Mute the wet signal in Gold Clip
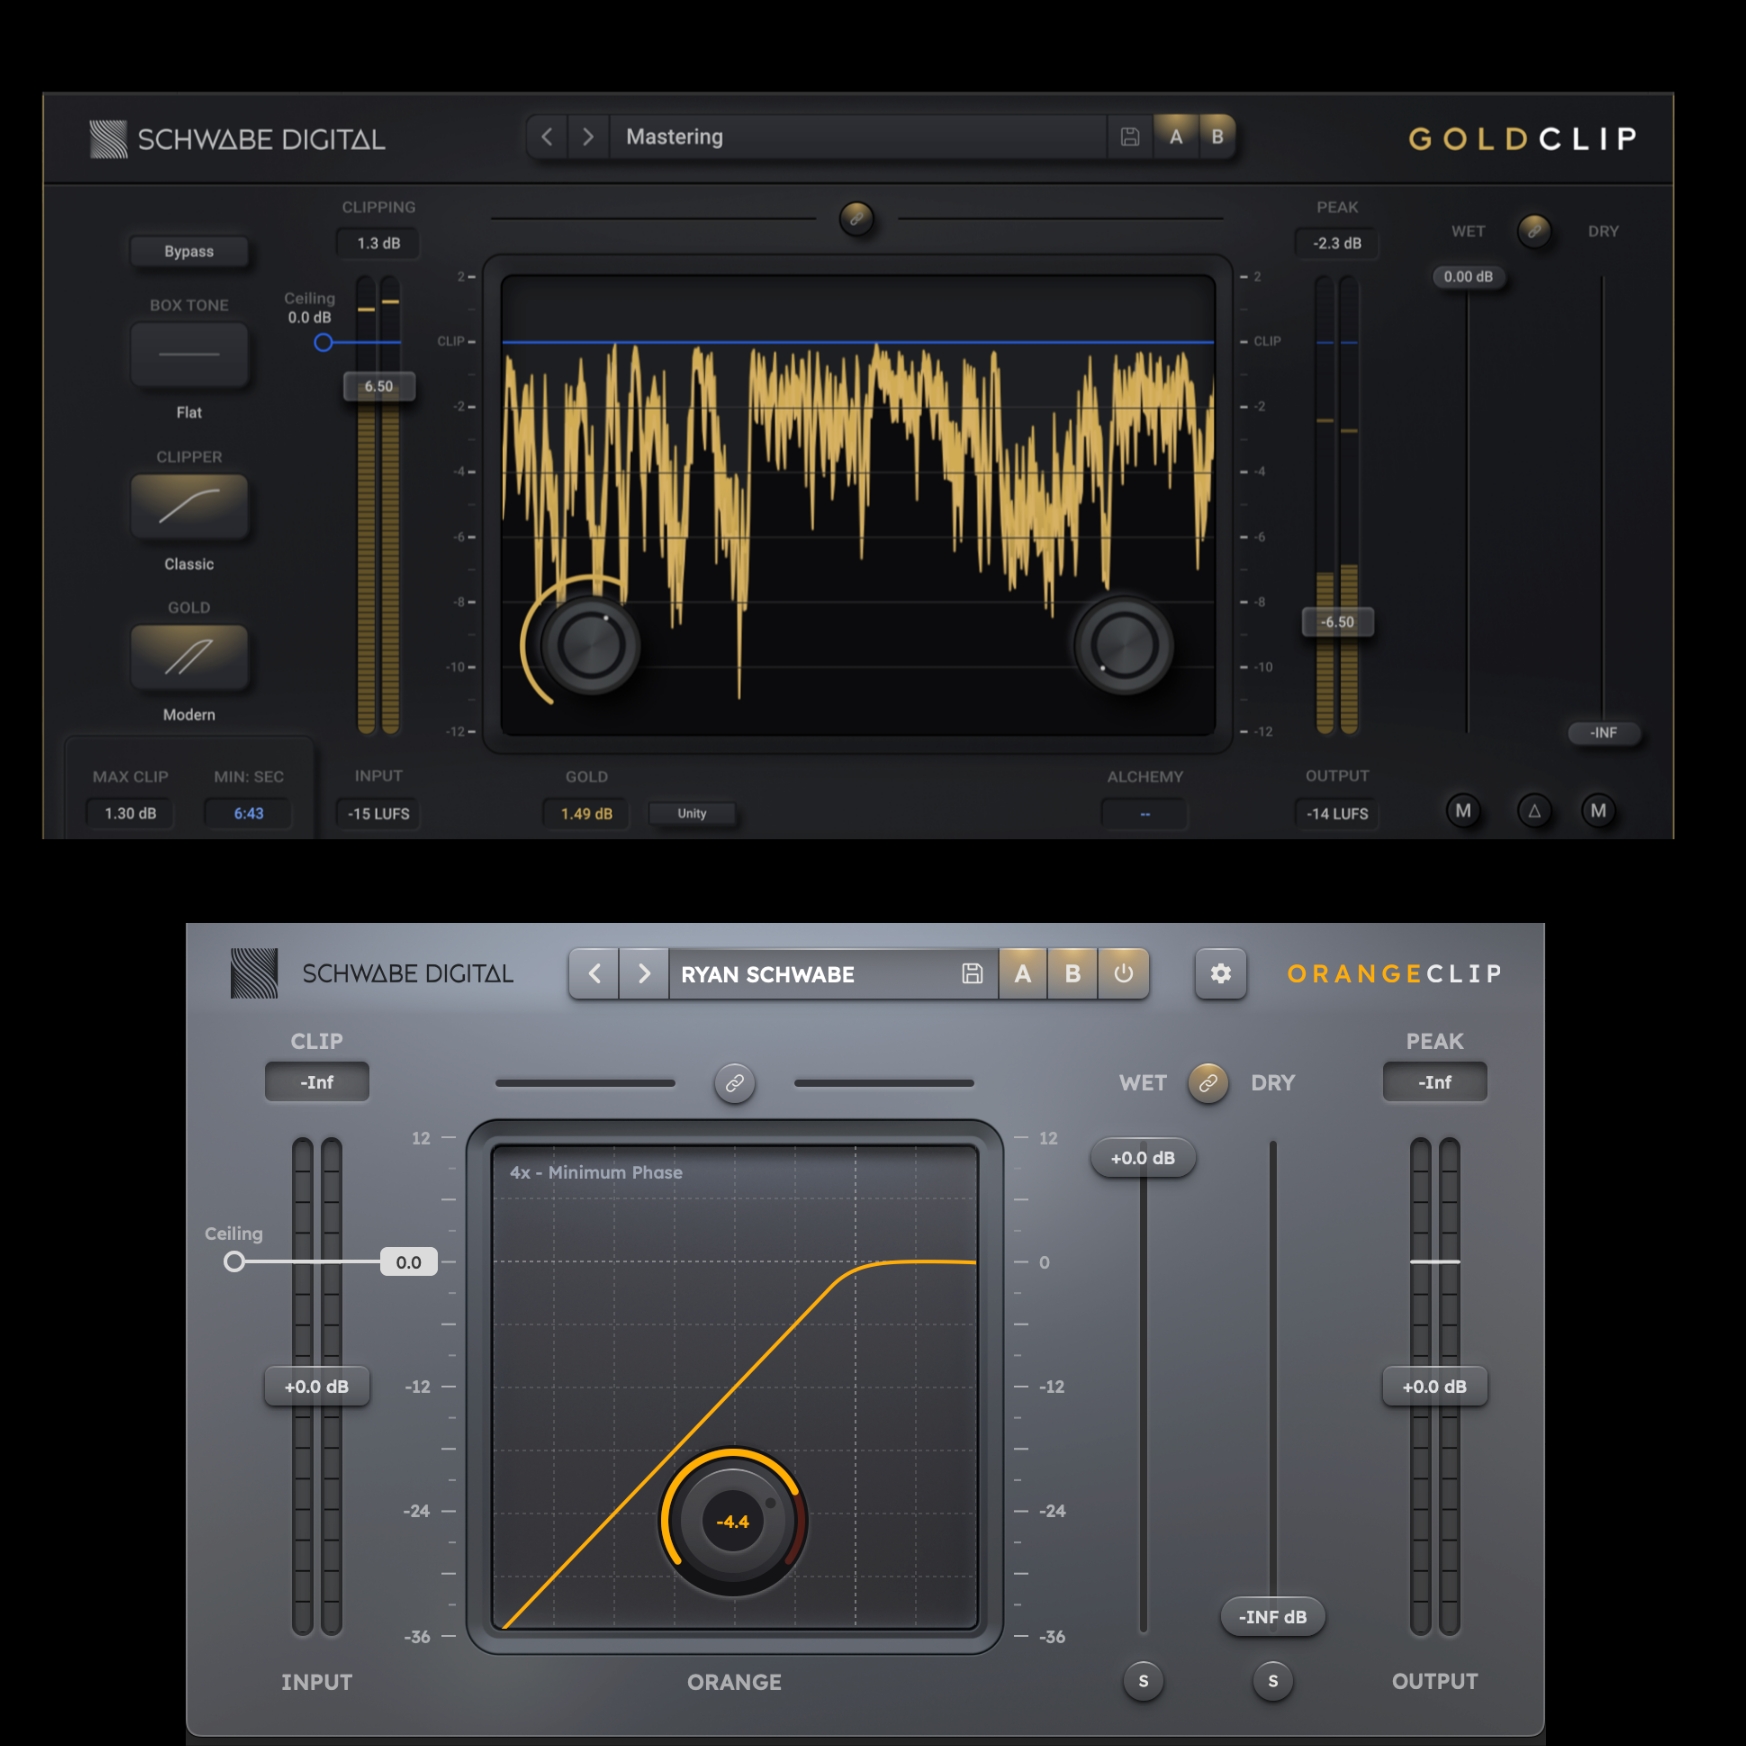Screen dimensions: 1746x1746 [x=1464, y=811]
